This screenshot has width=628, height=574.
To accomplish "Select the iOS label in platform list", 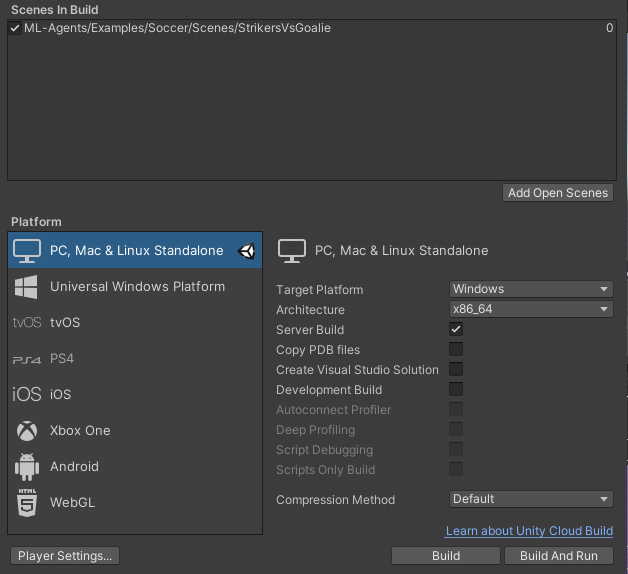I will tap(60, 395).
